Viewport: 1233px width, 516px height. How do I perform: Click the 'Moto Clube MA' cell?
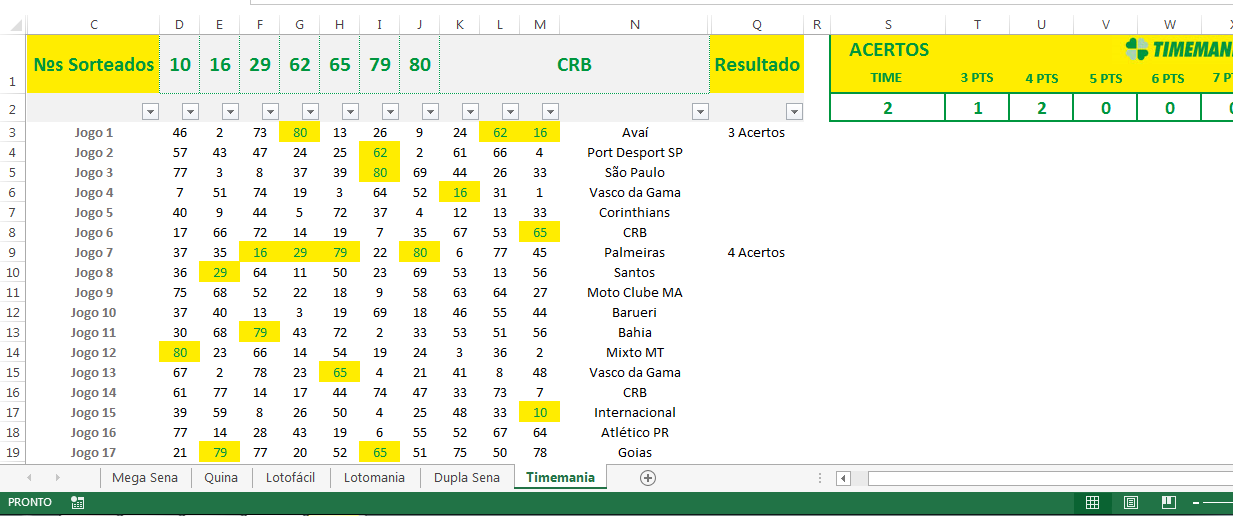[x=635, y=292]
